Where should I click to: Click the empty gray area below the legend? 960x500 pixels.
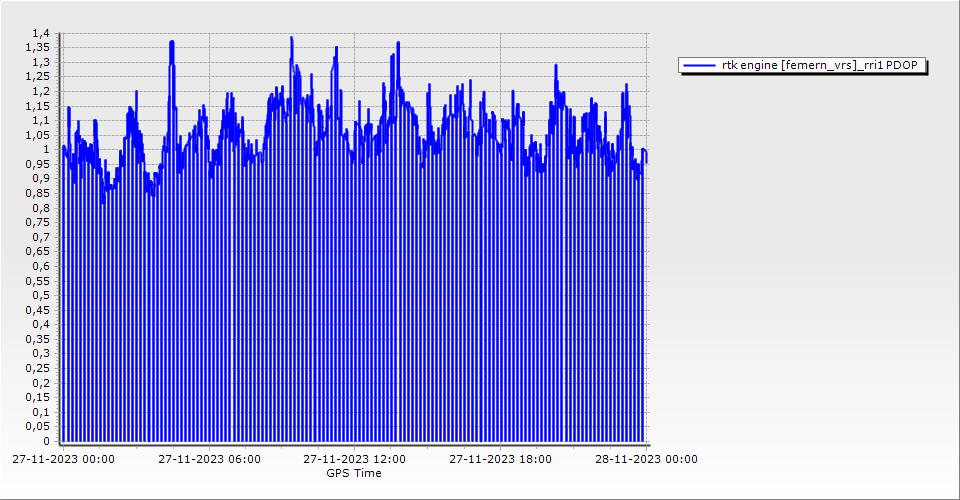point(800,250)
